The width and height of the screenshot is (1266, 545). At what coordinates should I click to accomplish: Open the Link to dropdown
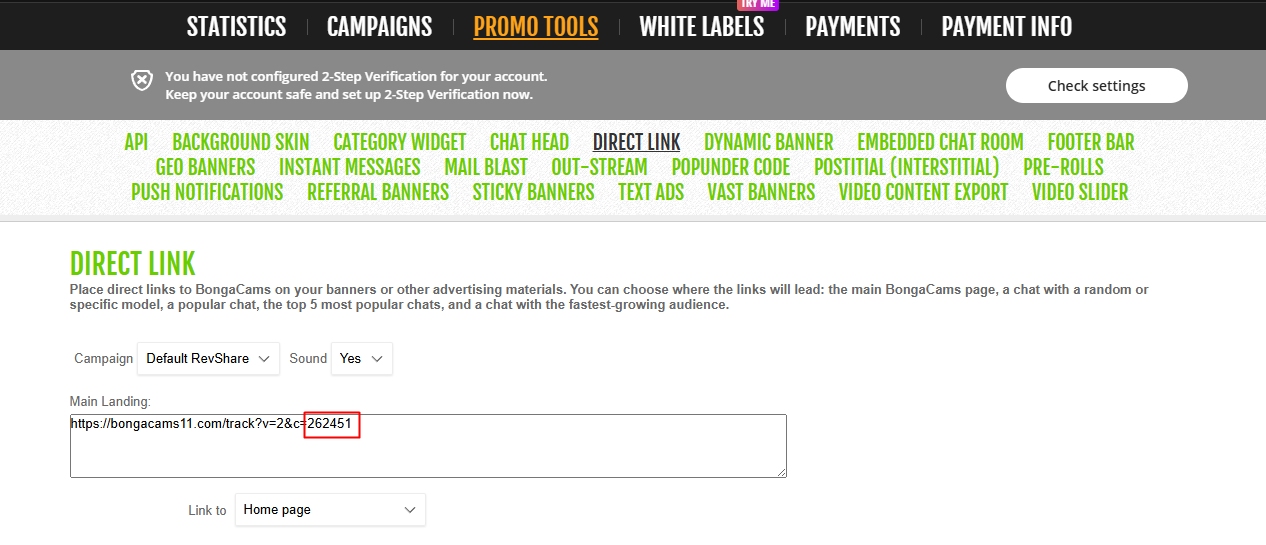click(x=330, y=510)
